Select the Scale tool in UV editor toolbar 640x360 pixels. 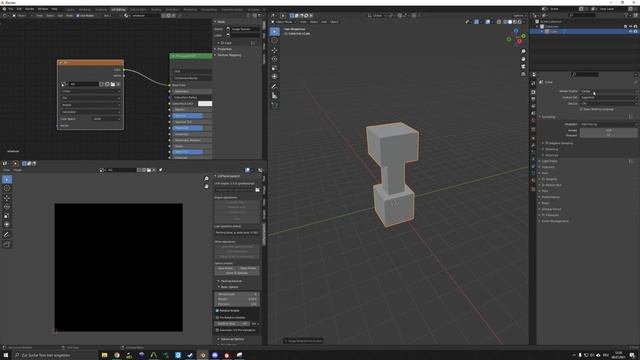7,216
